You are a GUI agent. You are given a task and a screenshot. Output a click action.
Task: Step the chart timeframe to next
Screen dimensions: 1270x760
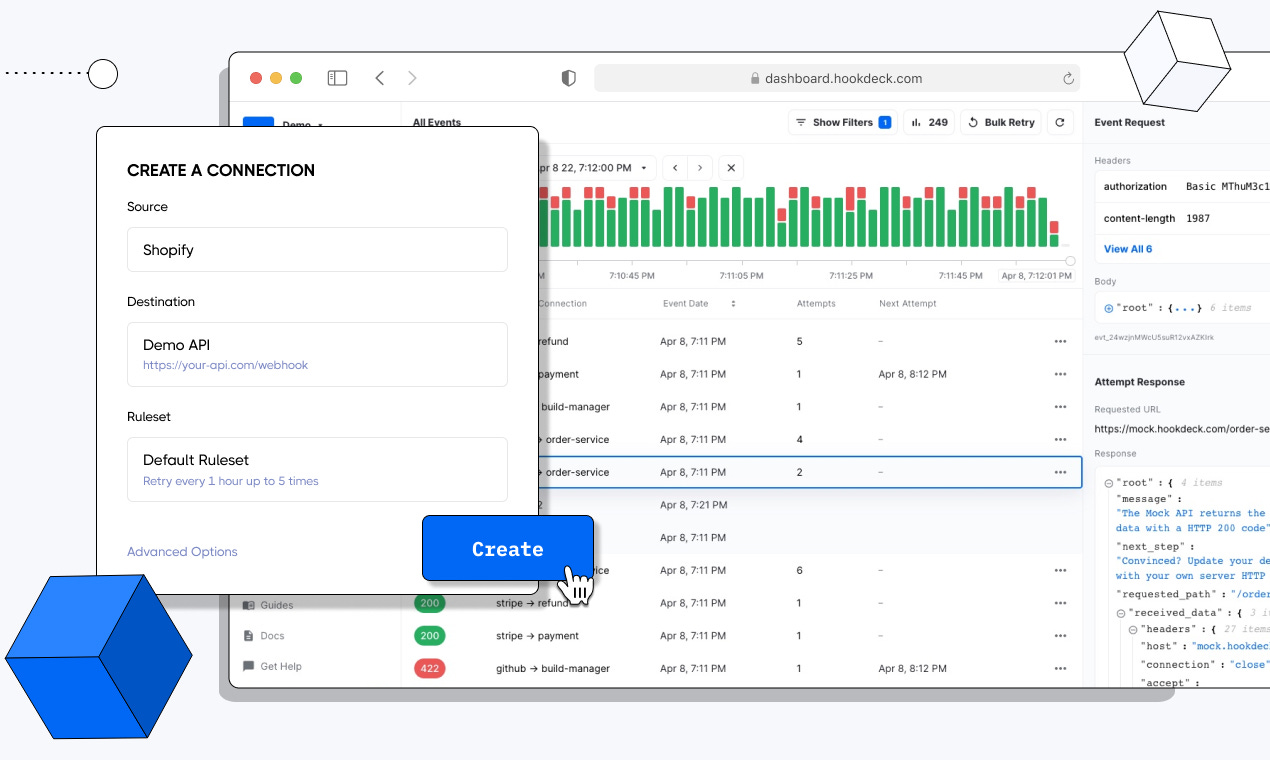(x=700, y=168)
